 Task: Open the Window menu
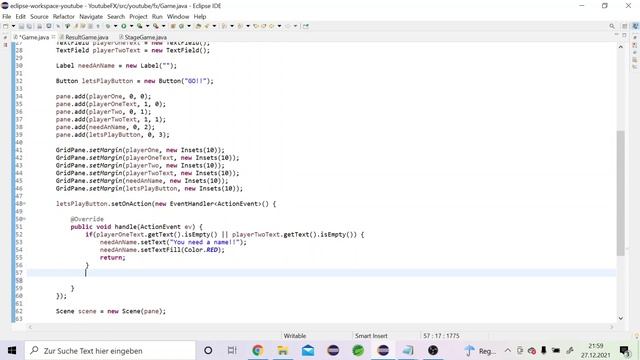(178, 17)
